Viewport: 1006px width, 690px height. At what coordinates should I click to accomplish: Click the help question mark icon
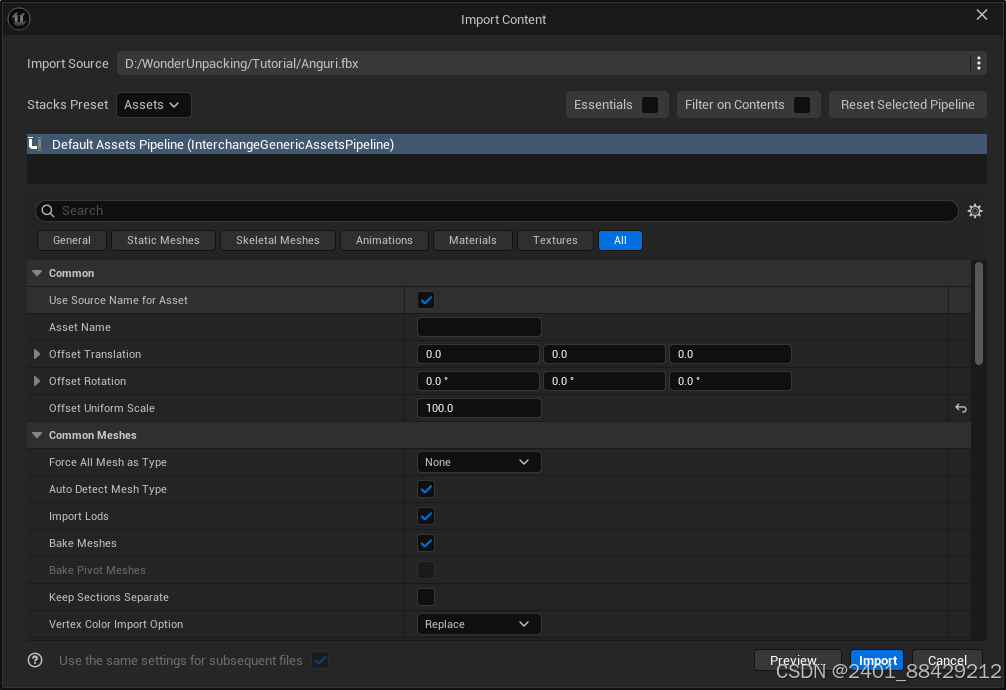[35, 660]
